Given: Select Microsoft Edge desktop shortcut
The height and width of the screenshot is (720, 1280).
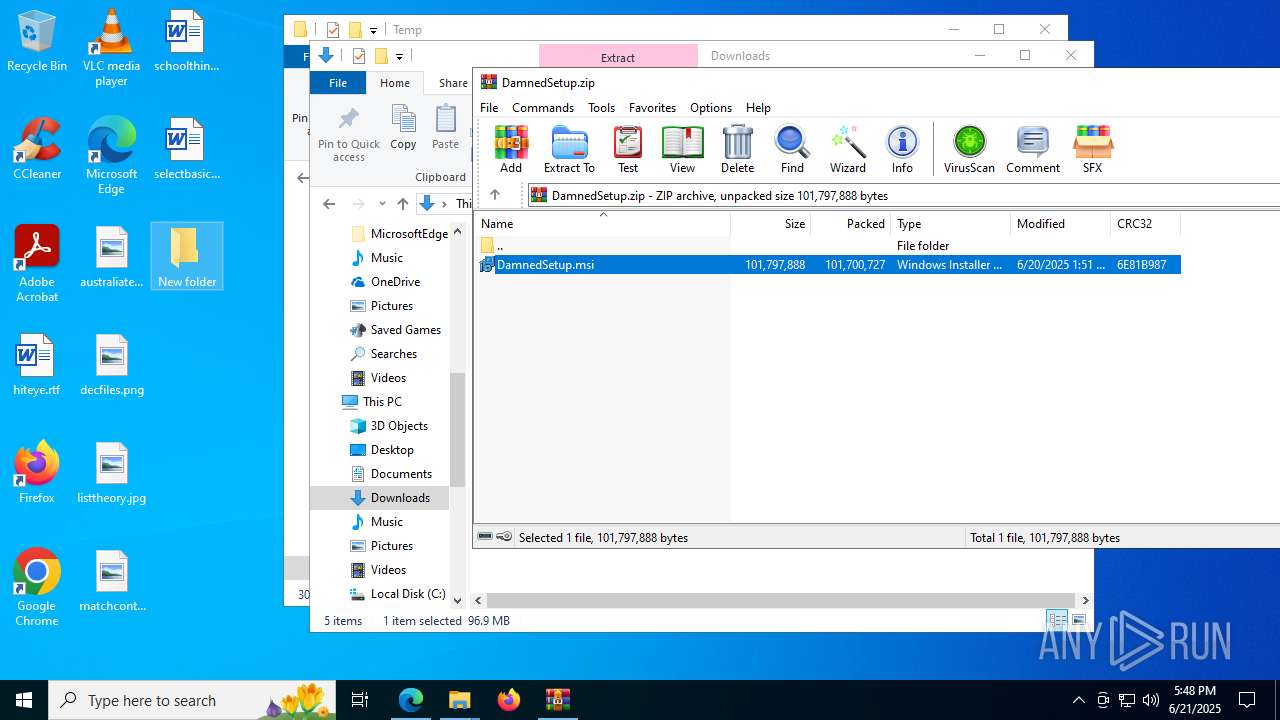Looking at the screenshot, I should click(x=111, y=156).
